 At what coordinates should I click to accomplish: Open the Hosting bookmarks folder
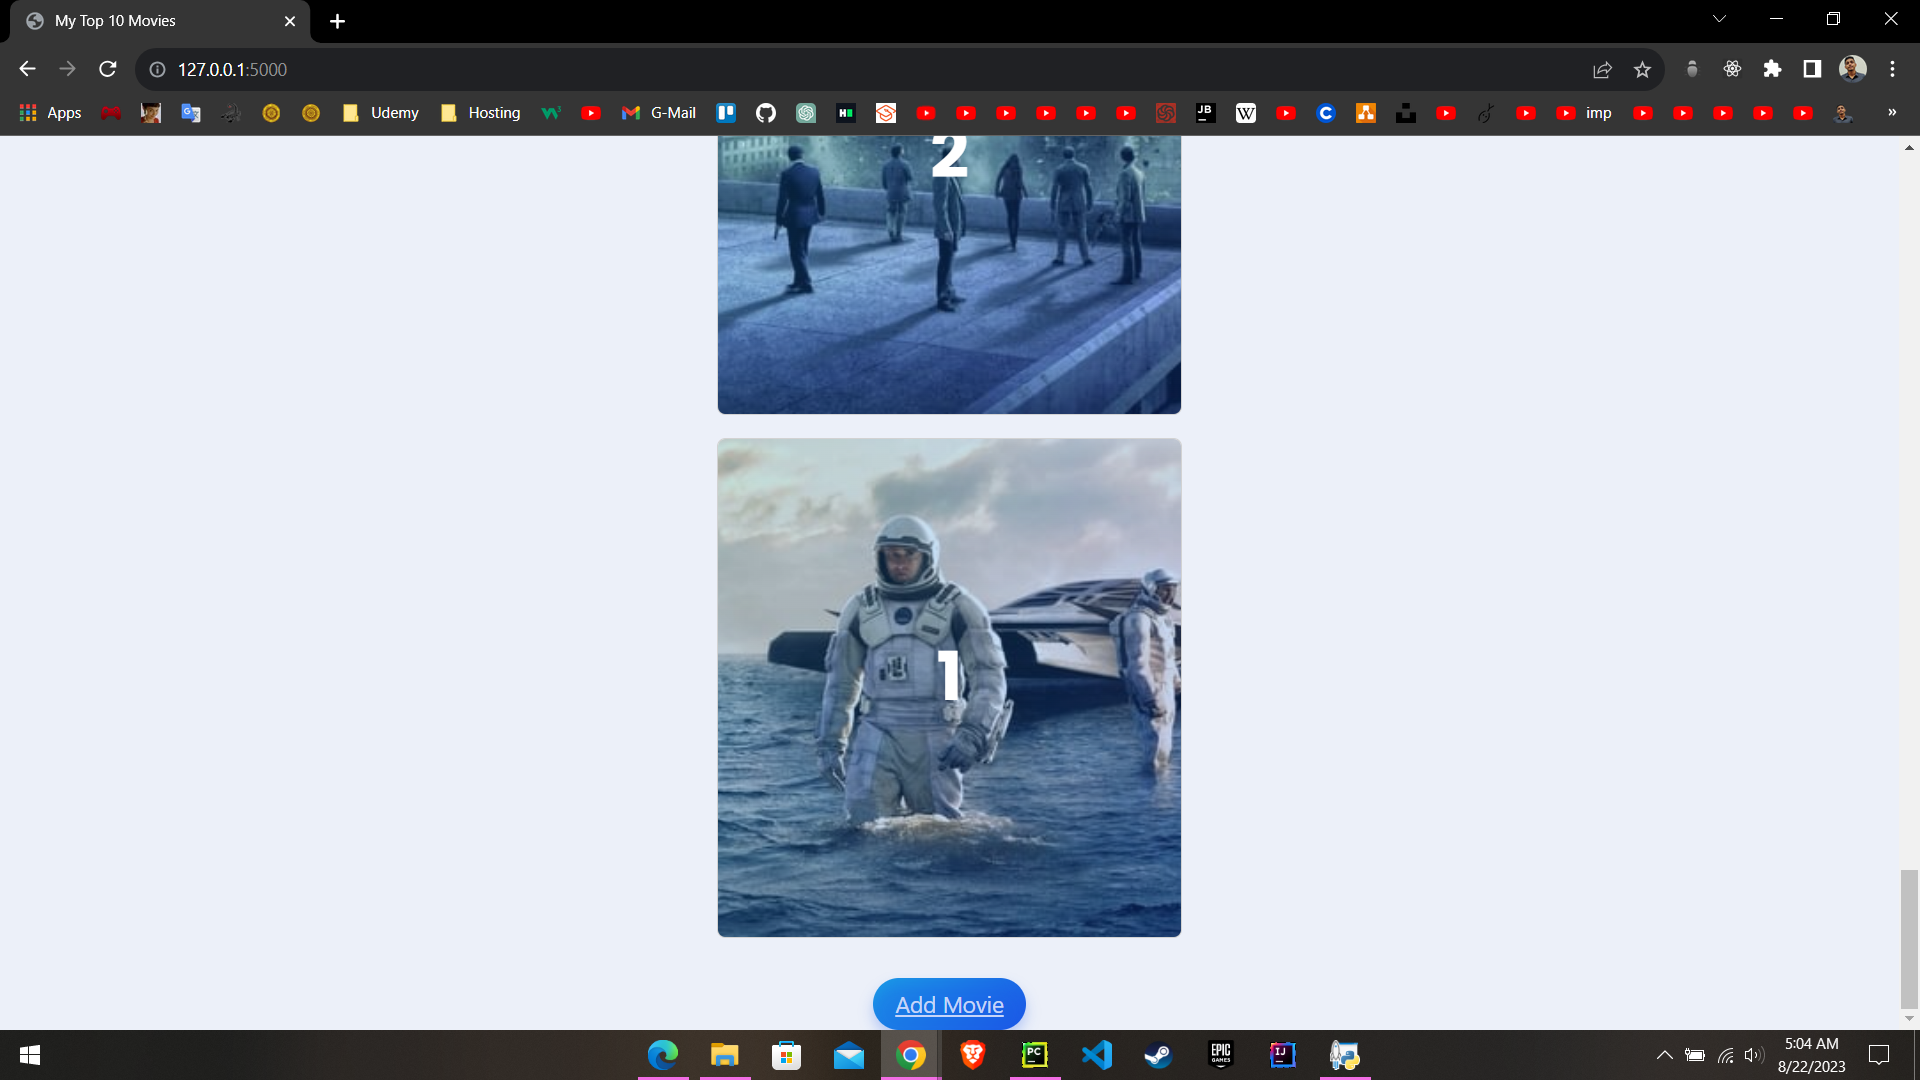[x=481, y=113]
